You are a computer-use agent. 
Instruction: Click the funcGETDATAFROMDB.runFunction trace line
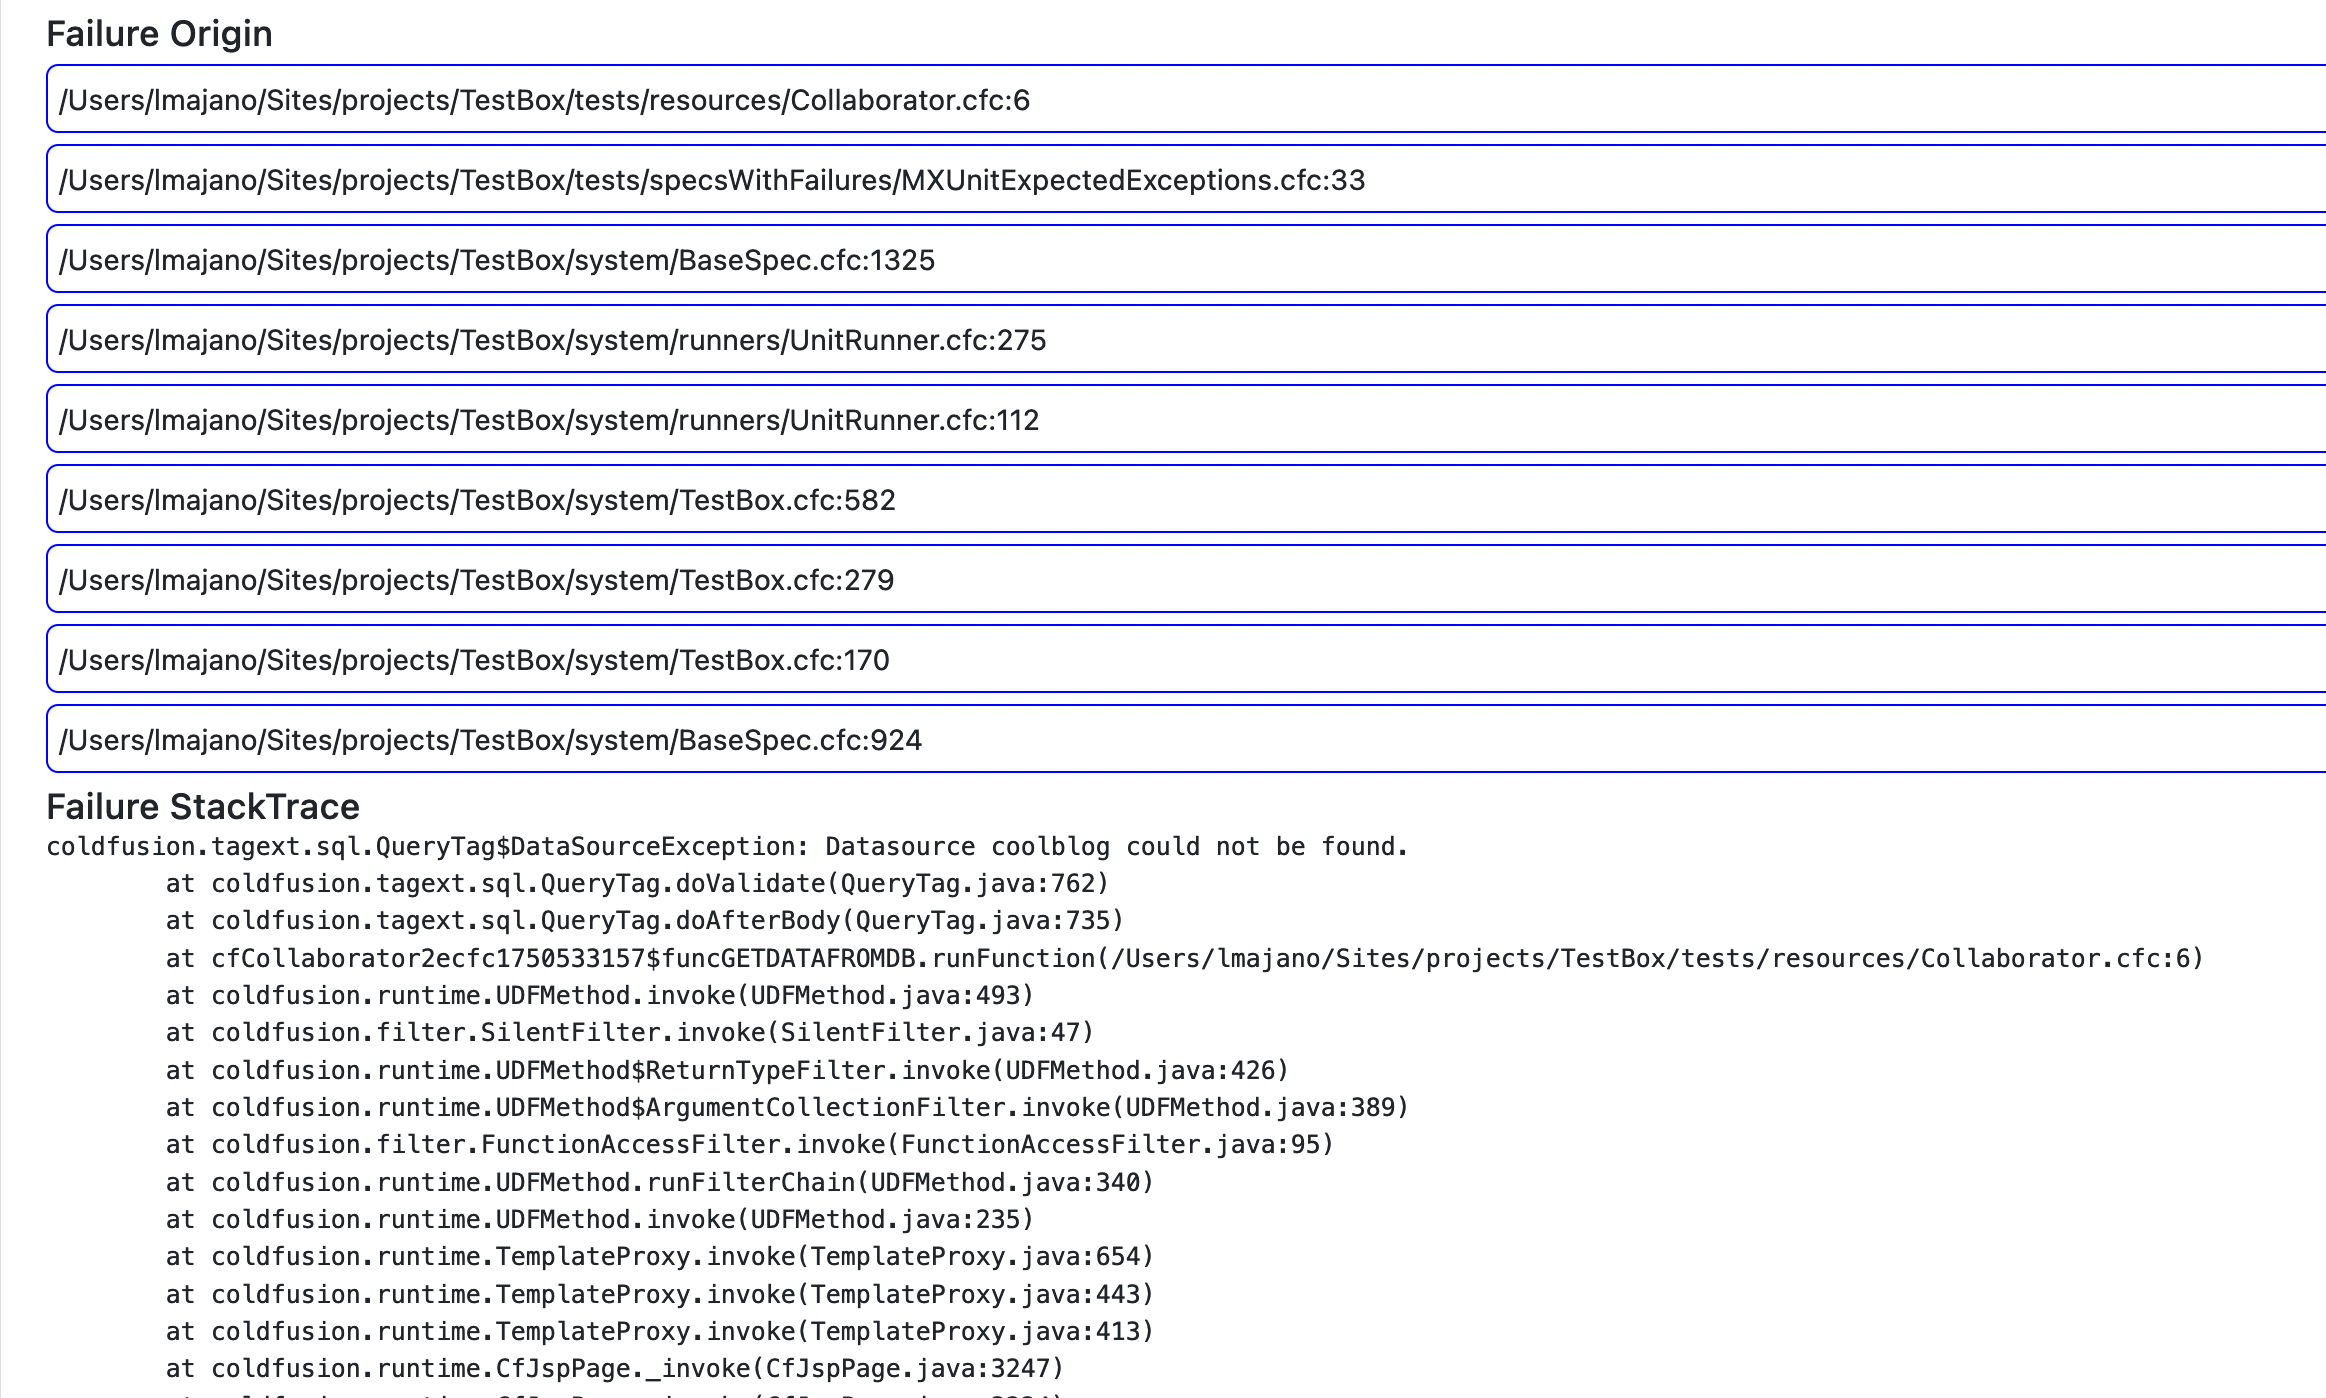click(x=1184, y=959)
